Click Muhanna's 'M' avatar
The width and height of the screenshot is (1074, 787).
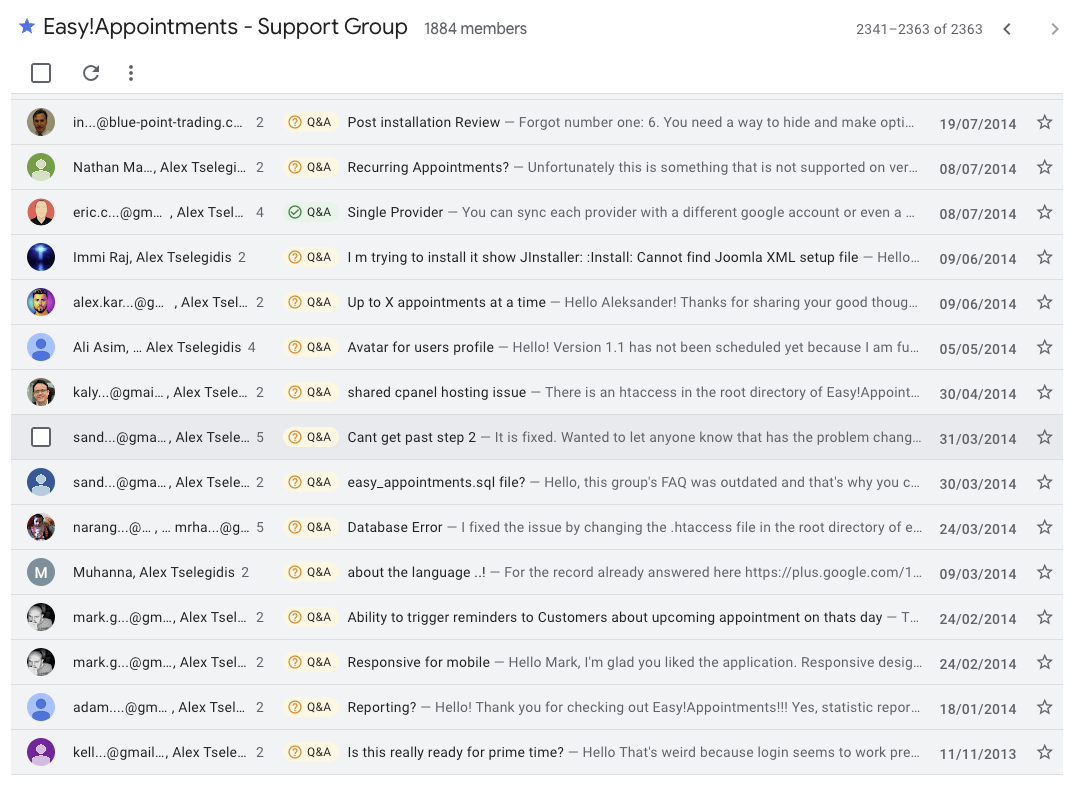click(x=41, y=572)
